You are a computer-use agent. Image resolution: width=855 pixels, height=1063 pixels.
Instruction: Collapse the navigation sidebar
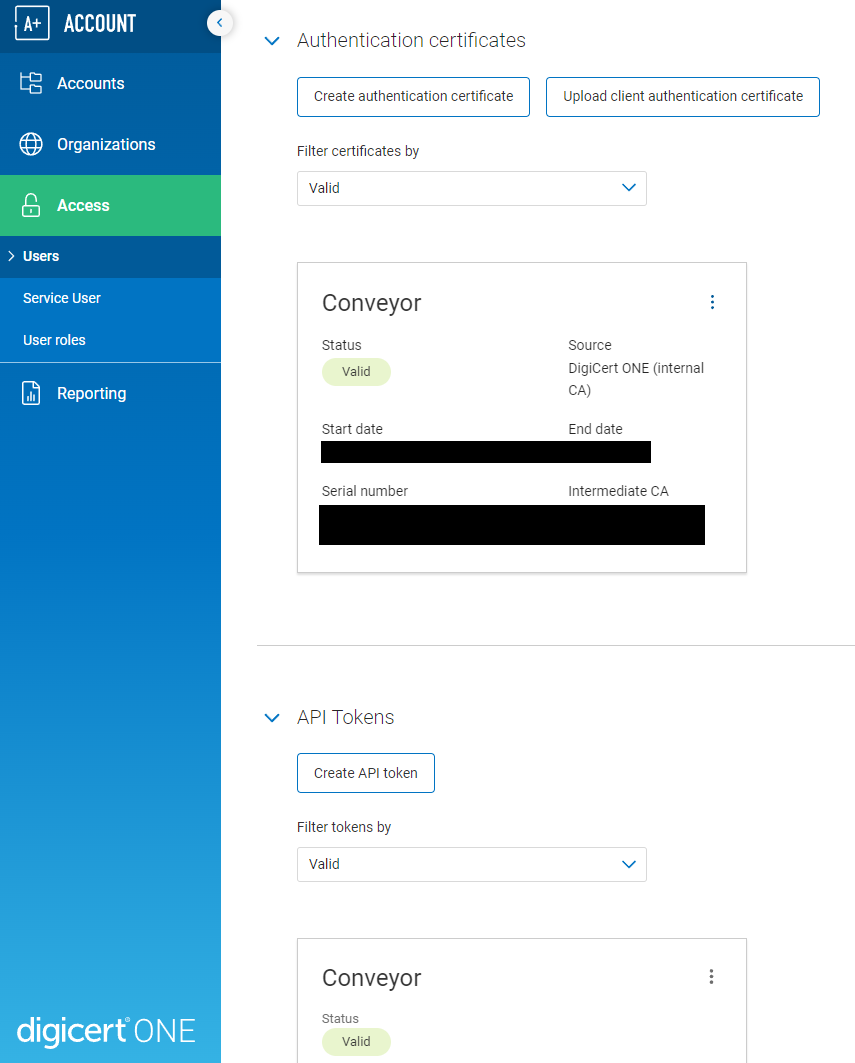point(219,22)
